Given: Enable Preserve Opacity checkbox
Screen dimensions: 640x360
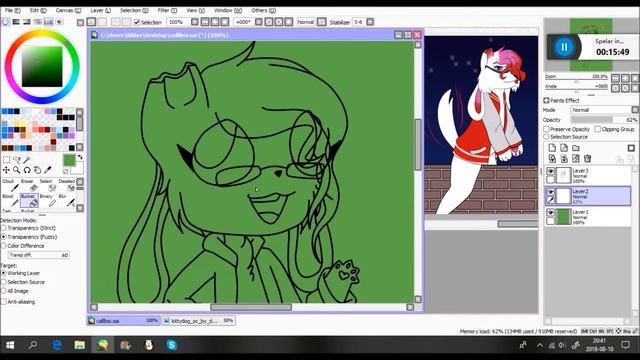Looking at the screenshot, I should click(547, 129).
